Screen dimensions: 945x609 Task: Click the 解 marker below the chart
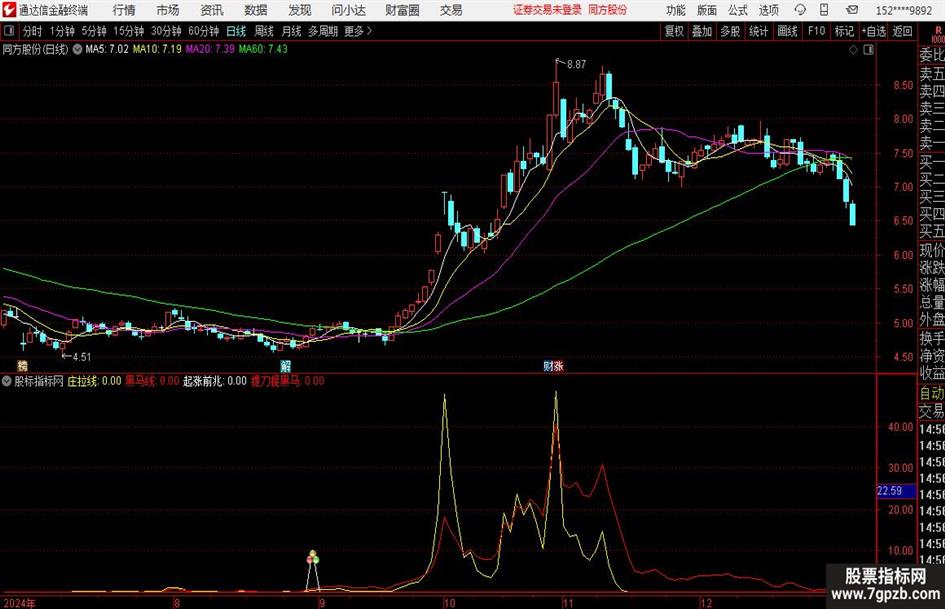pyautogui.click(x=286, y=366)
